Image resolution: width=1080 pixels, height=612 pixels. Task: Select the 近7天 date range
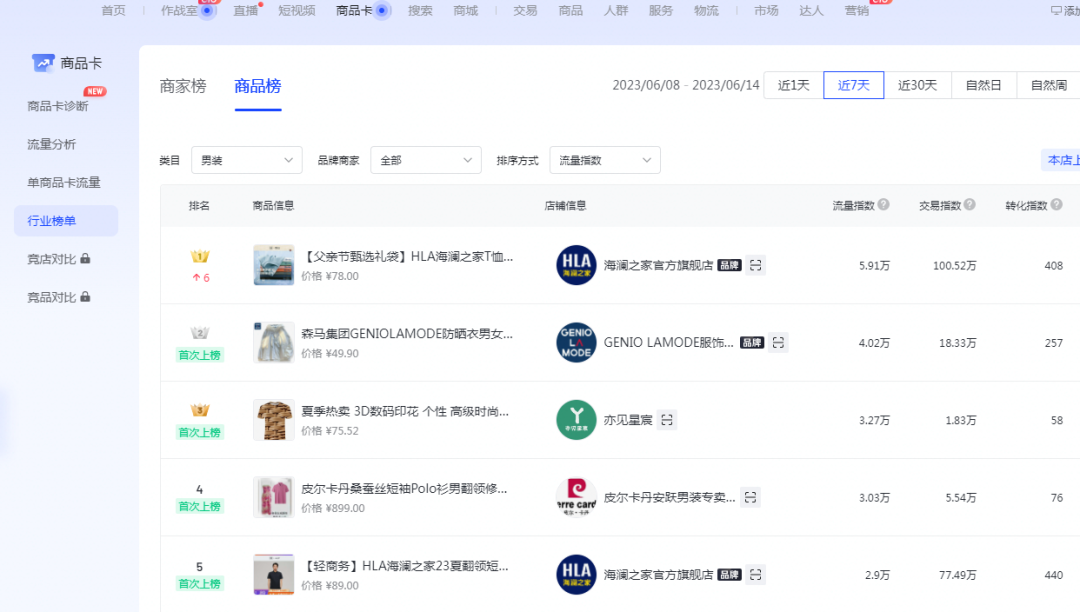click(854, 85)
